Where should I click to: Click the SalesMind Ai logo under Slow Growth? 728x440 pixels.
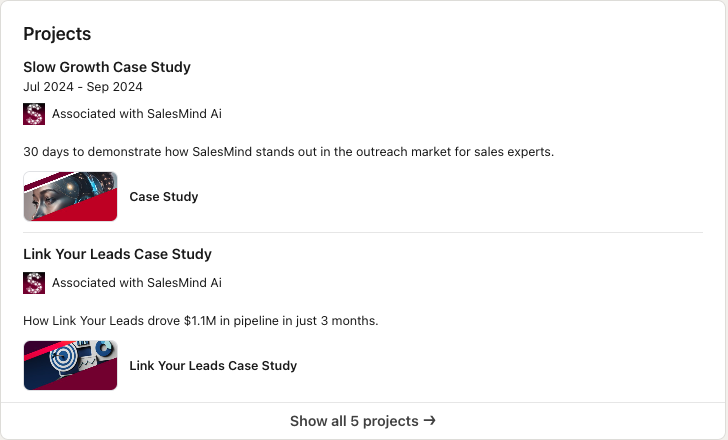pyautogui.click(x=34, y=114)
